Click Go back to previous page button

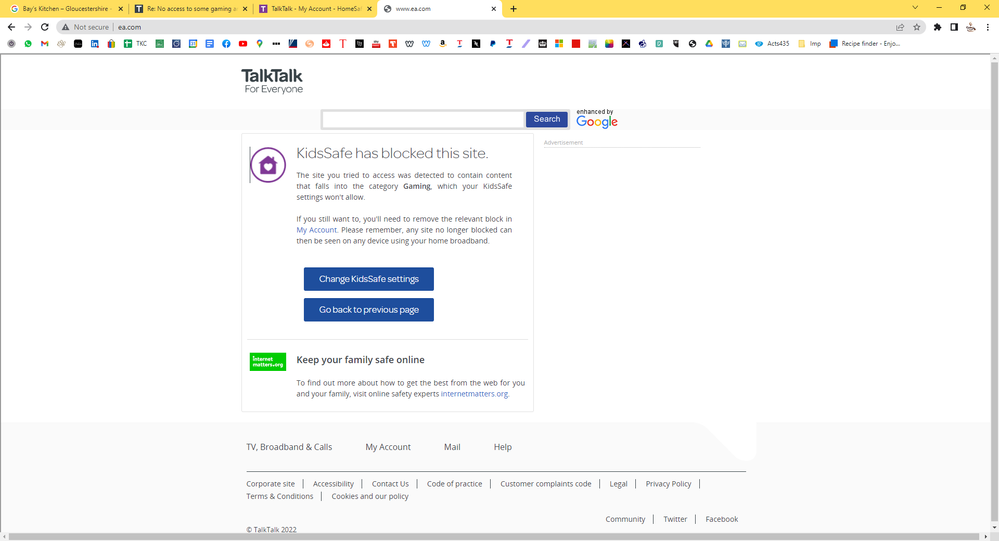[x=369, y=310]
